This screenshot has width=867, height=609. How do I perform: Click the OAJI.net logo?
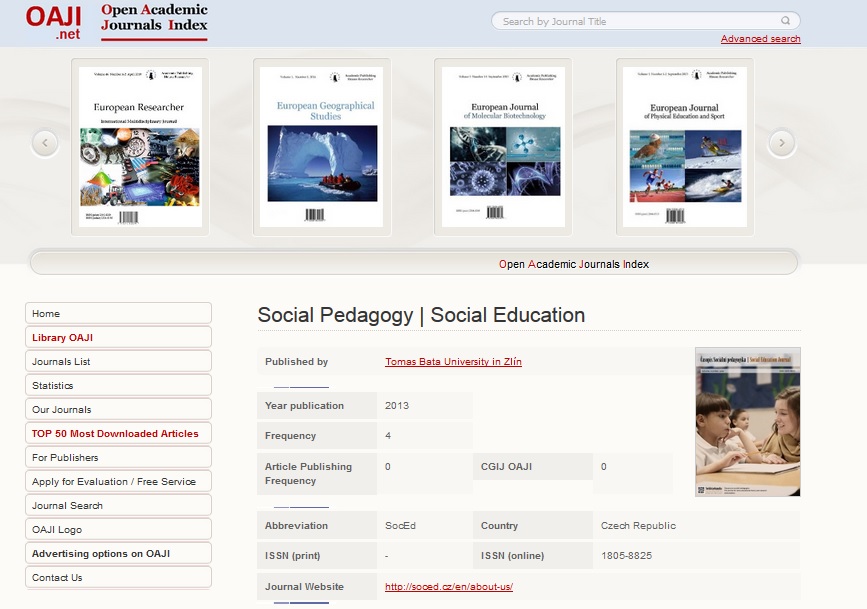click(x=54, y=22)
